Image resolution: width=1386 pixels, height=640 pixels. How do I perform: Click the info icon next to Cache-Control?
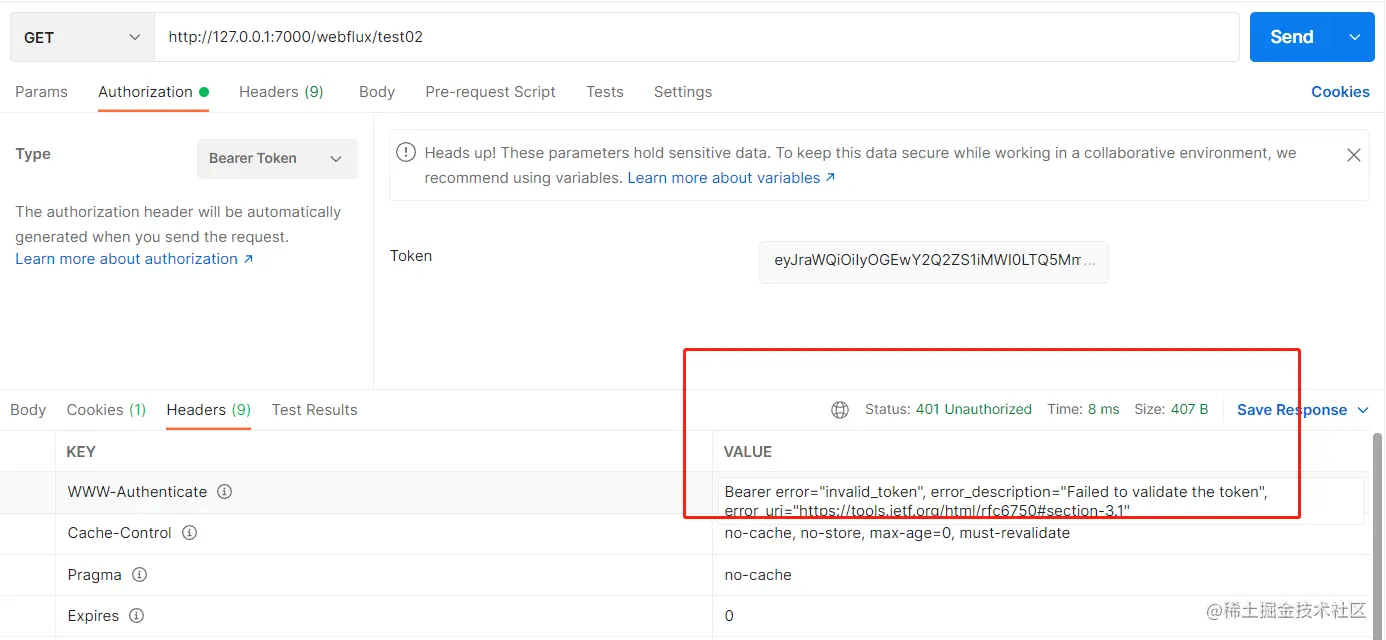click(x=189, y=532)
